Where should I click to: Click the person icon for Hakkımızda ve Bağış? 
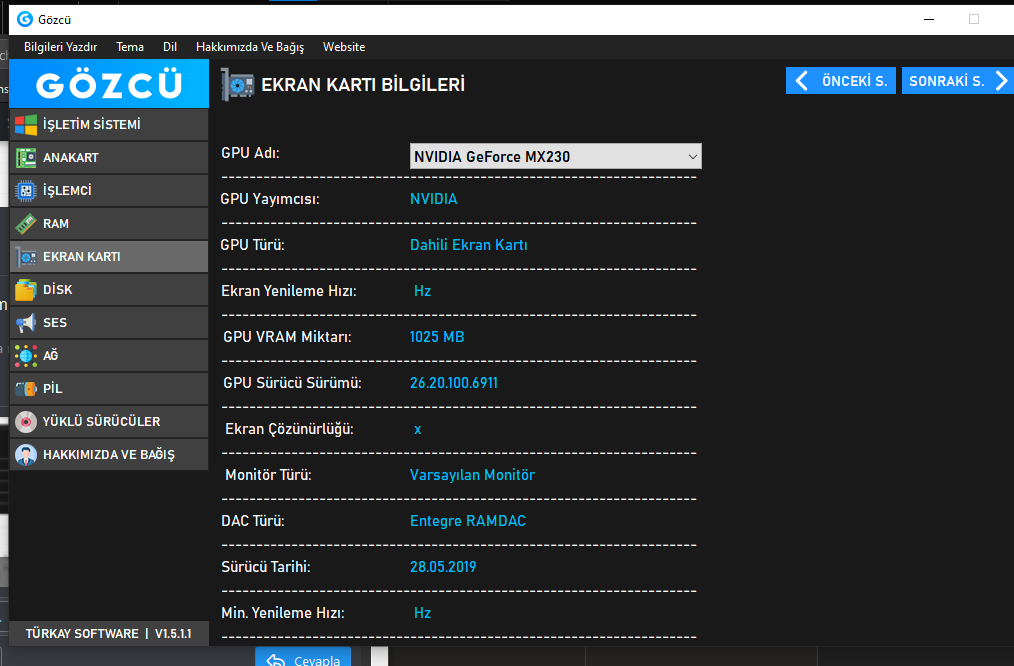(x=26, y=455)
